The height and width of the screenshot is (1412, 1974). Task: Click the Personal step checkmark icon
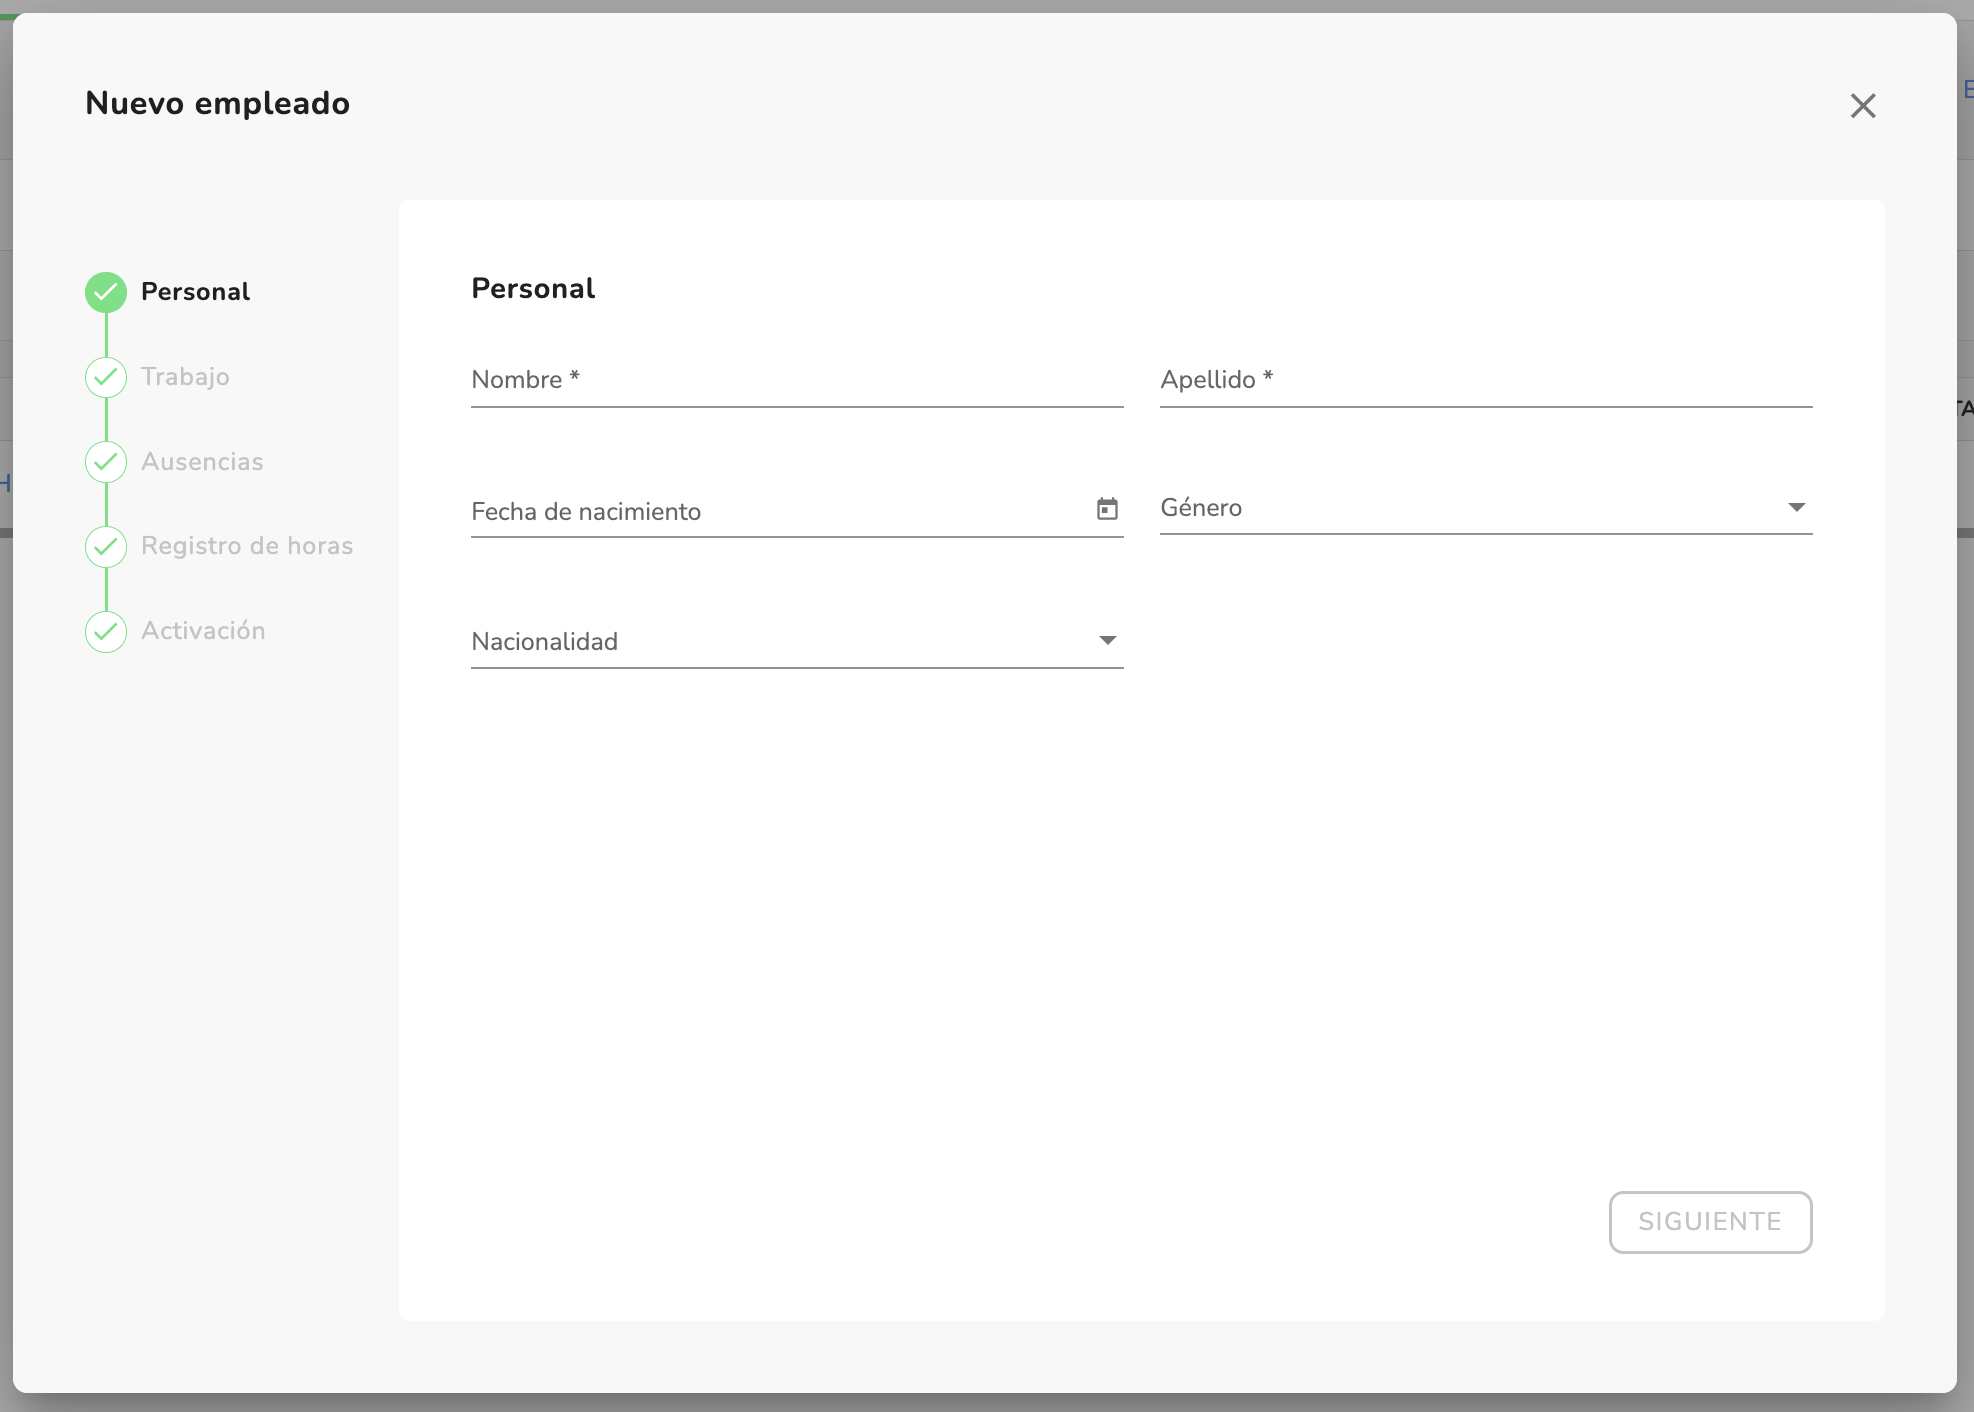[x=106, y=292]
